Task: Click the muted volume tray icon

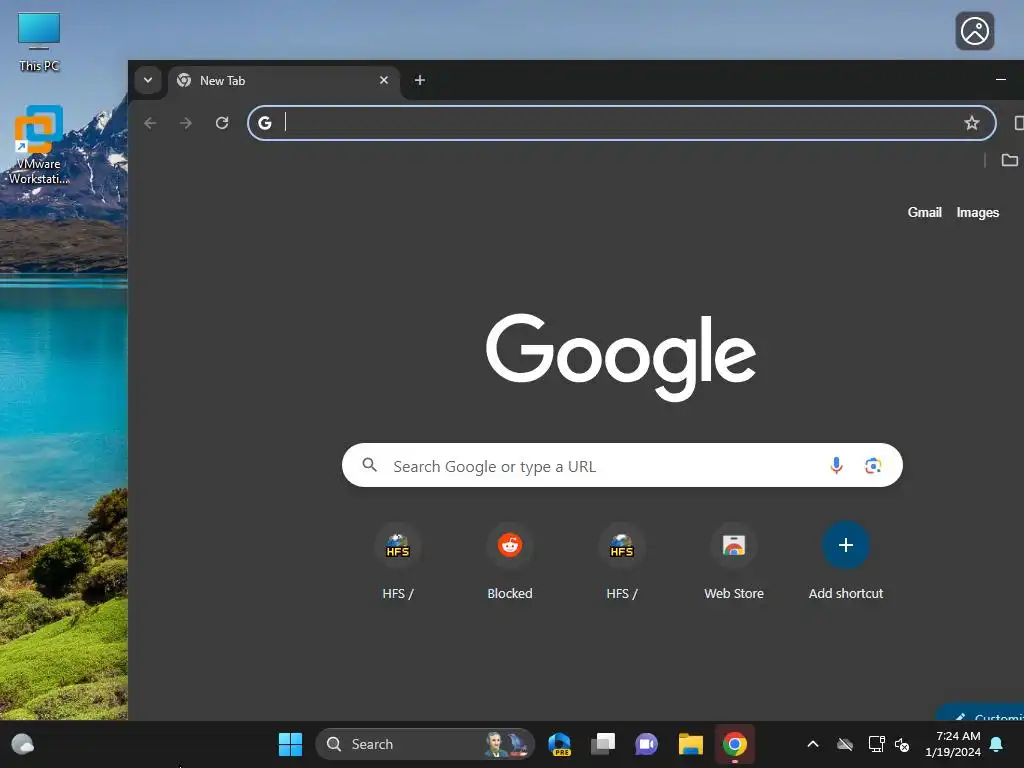Action: click(x=902, y=744)
